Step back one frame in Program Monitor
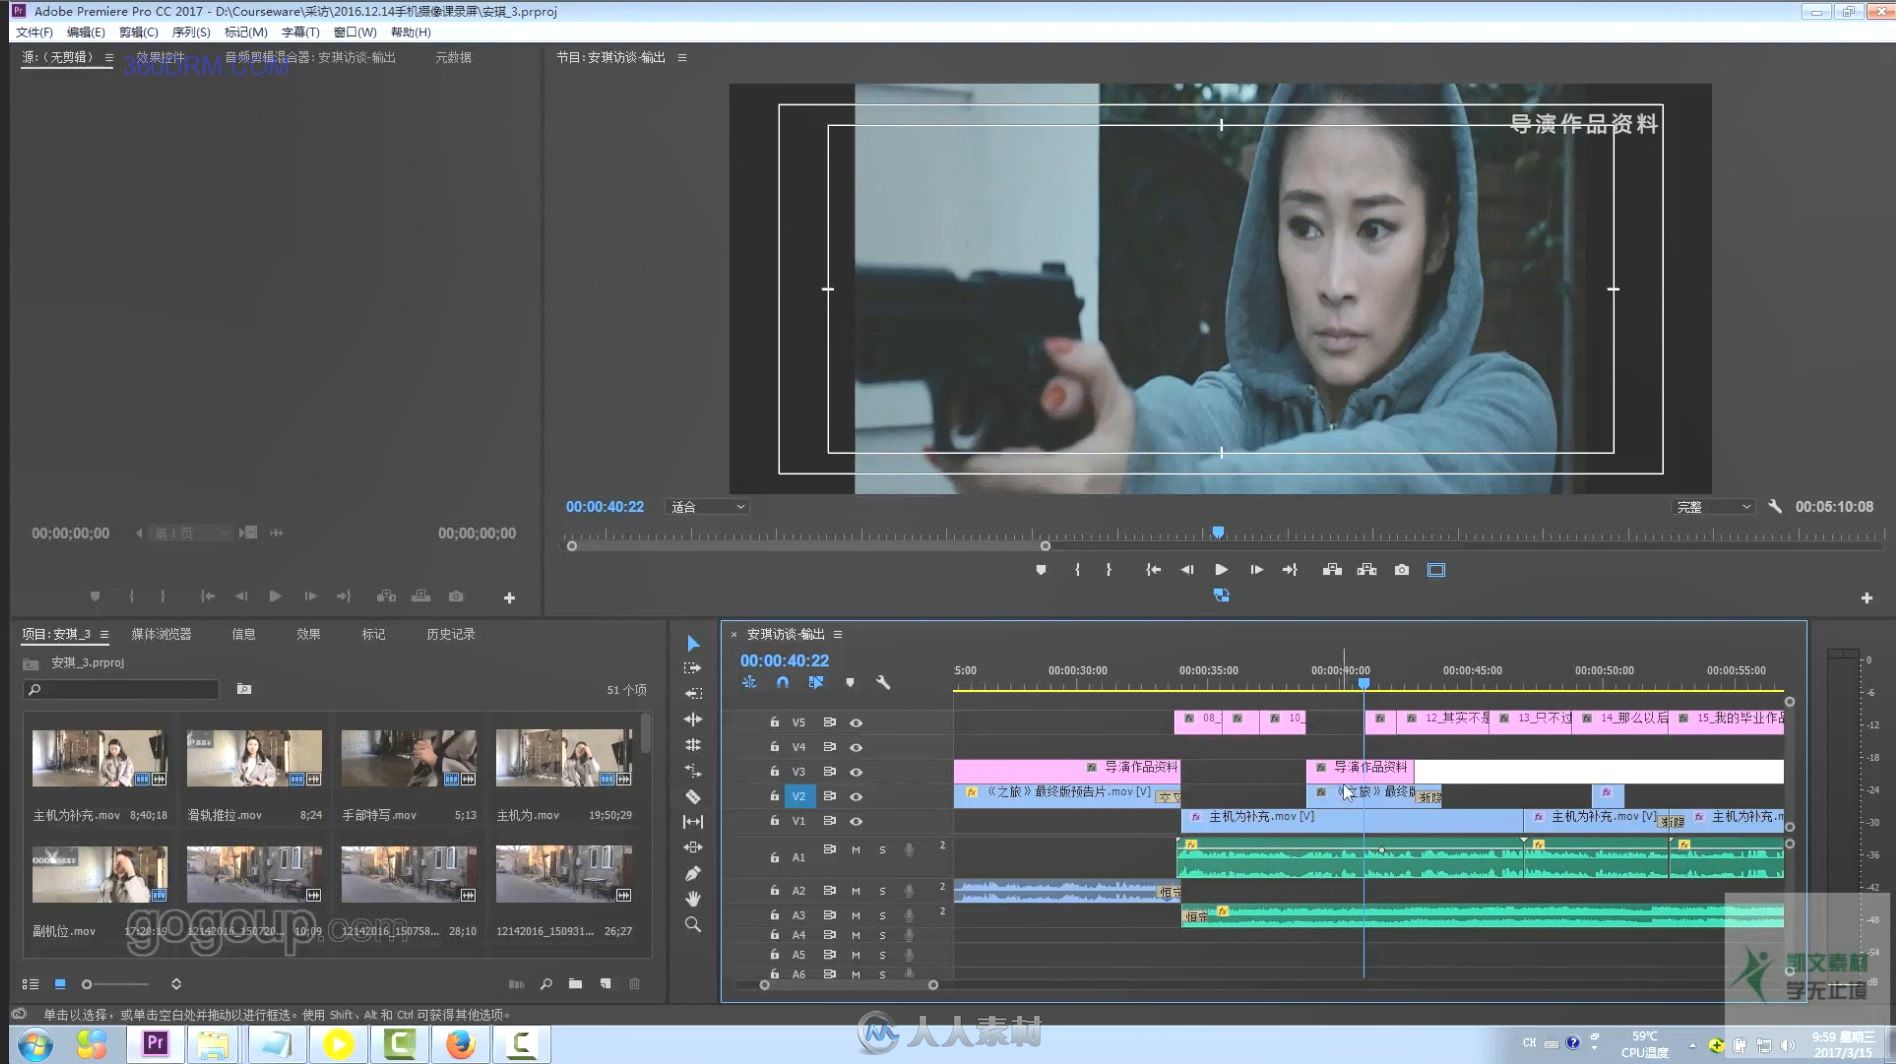 coord(1187,570)
